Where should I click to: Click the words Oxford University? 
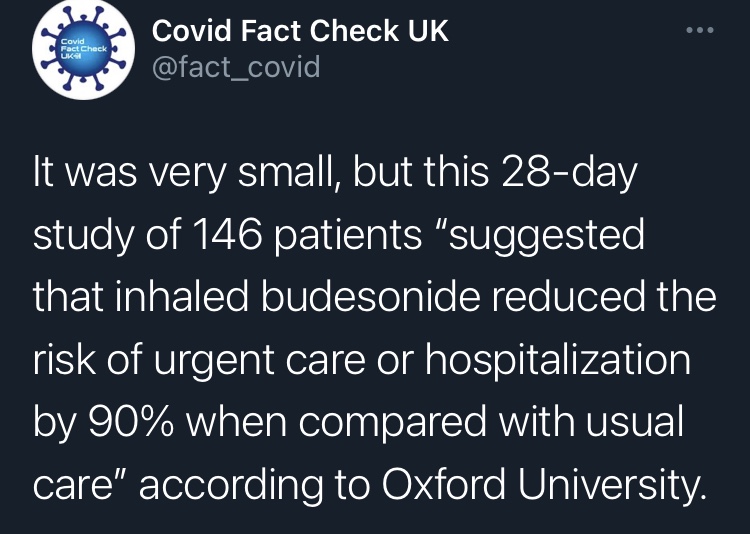[544, 483]
